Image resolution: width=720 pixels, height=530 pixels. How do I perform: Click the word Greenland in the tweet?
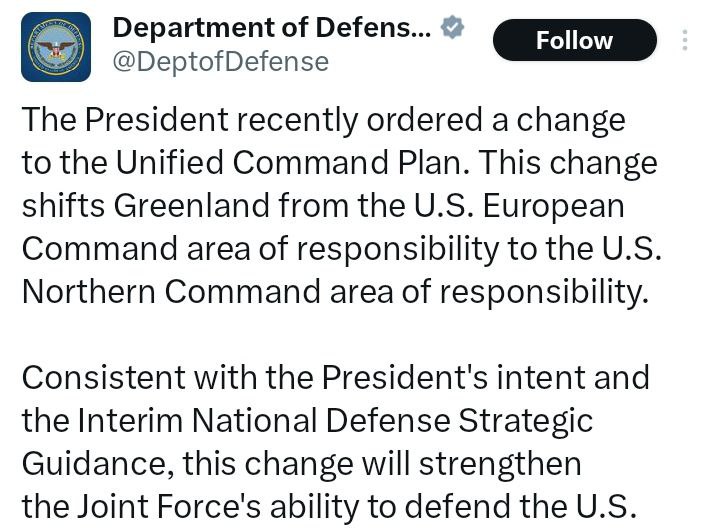[x=191, y=205]
